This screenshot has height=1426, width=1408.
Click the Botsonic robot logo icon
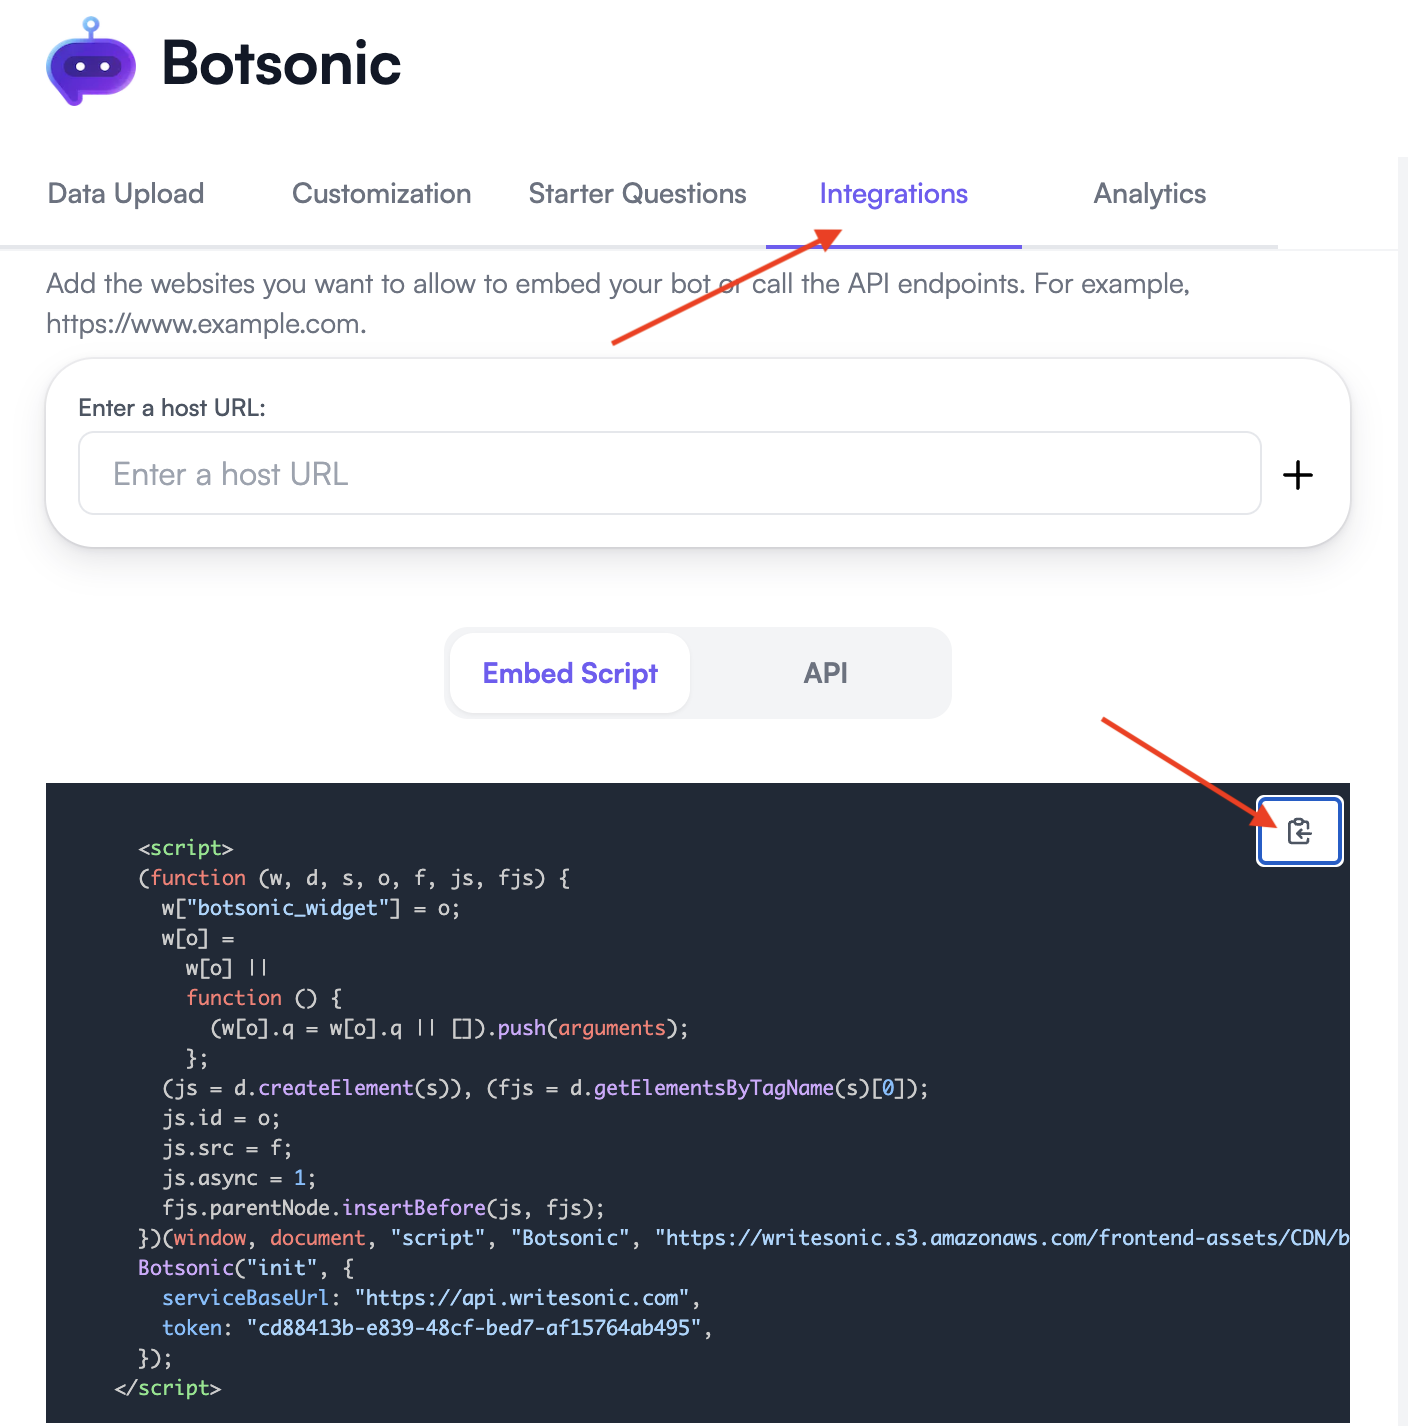(91, 62)
